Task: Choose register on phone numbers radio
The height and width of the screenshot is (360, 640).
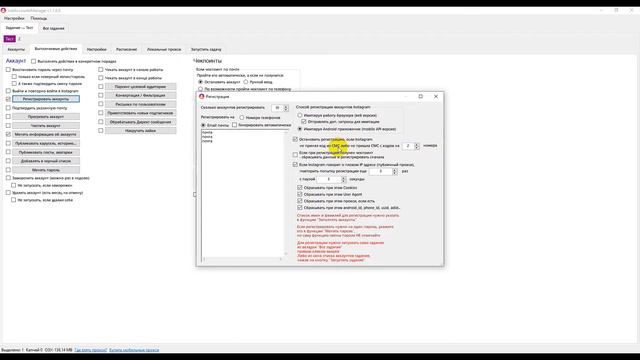Action: point(242,118)
